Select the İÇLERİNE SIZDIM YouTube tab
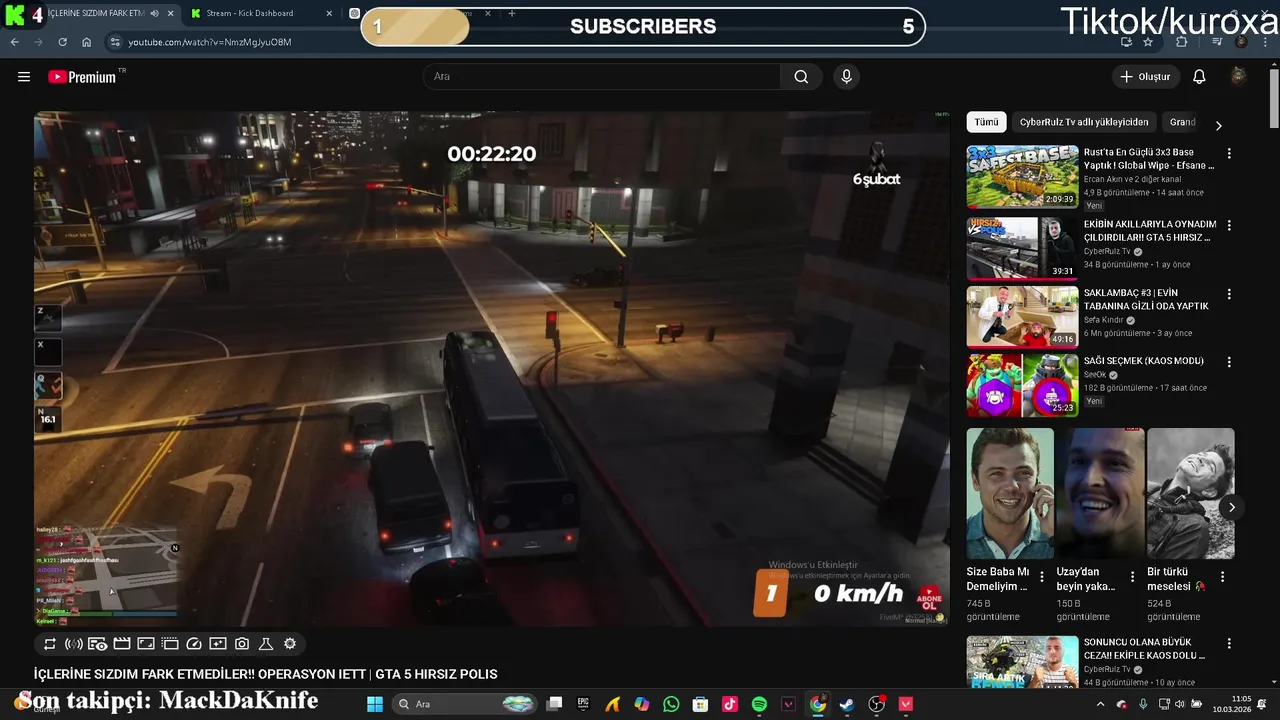This screenshot has width=1280, height=720. coord(90,13)
